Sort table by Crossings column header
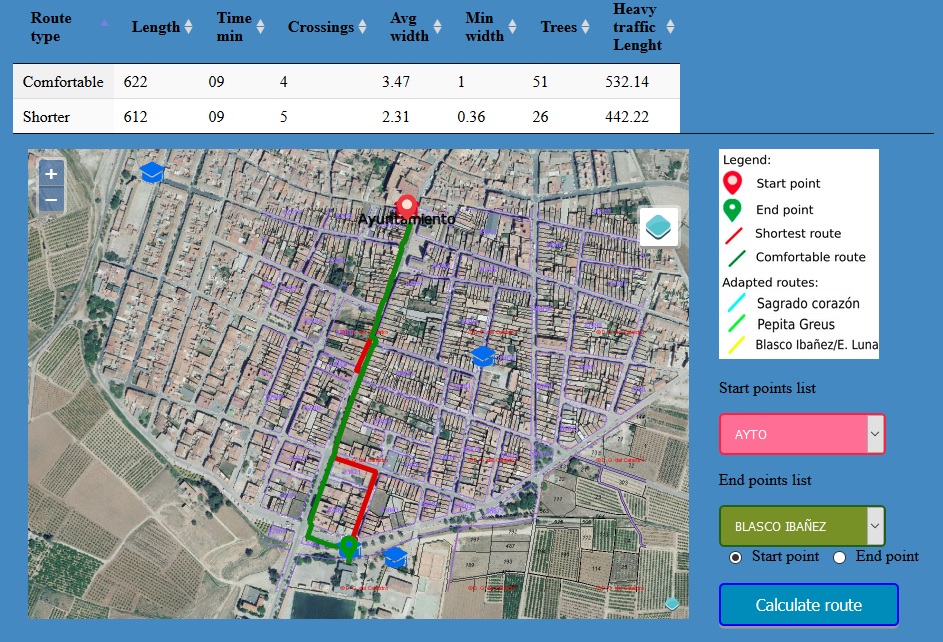Screen dimensions: 943x642 pyautogui.click(x=328, y=27)
